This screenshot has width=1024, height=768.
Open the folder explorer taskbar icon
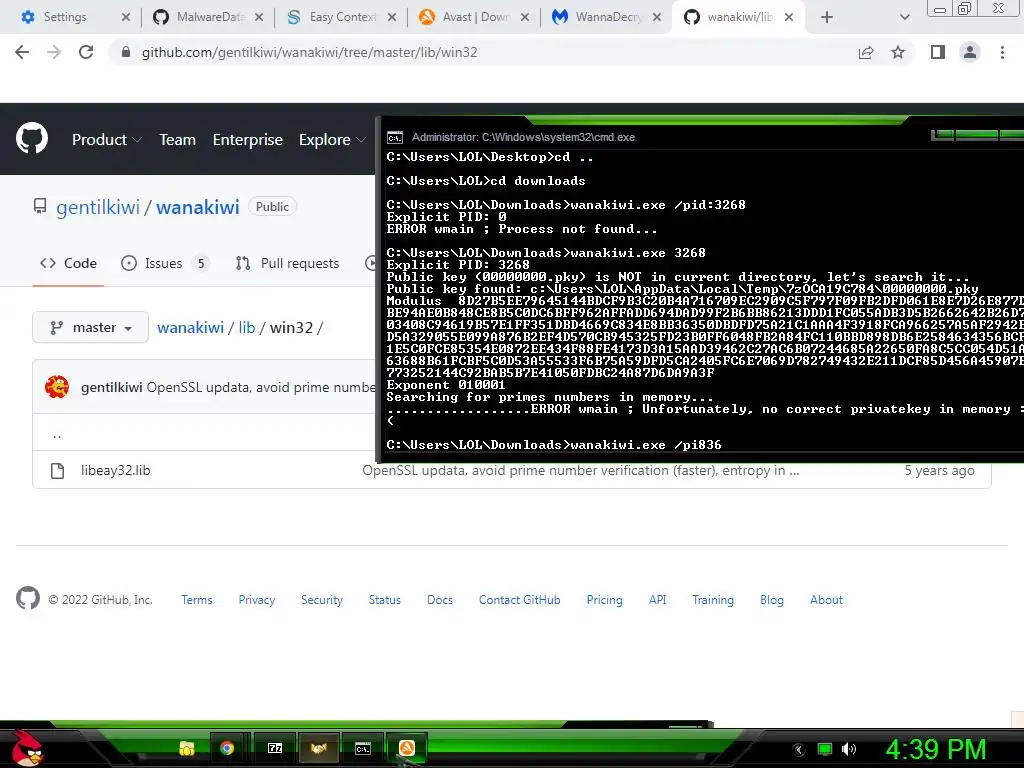(187, 748)
